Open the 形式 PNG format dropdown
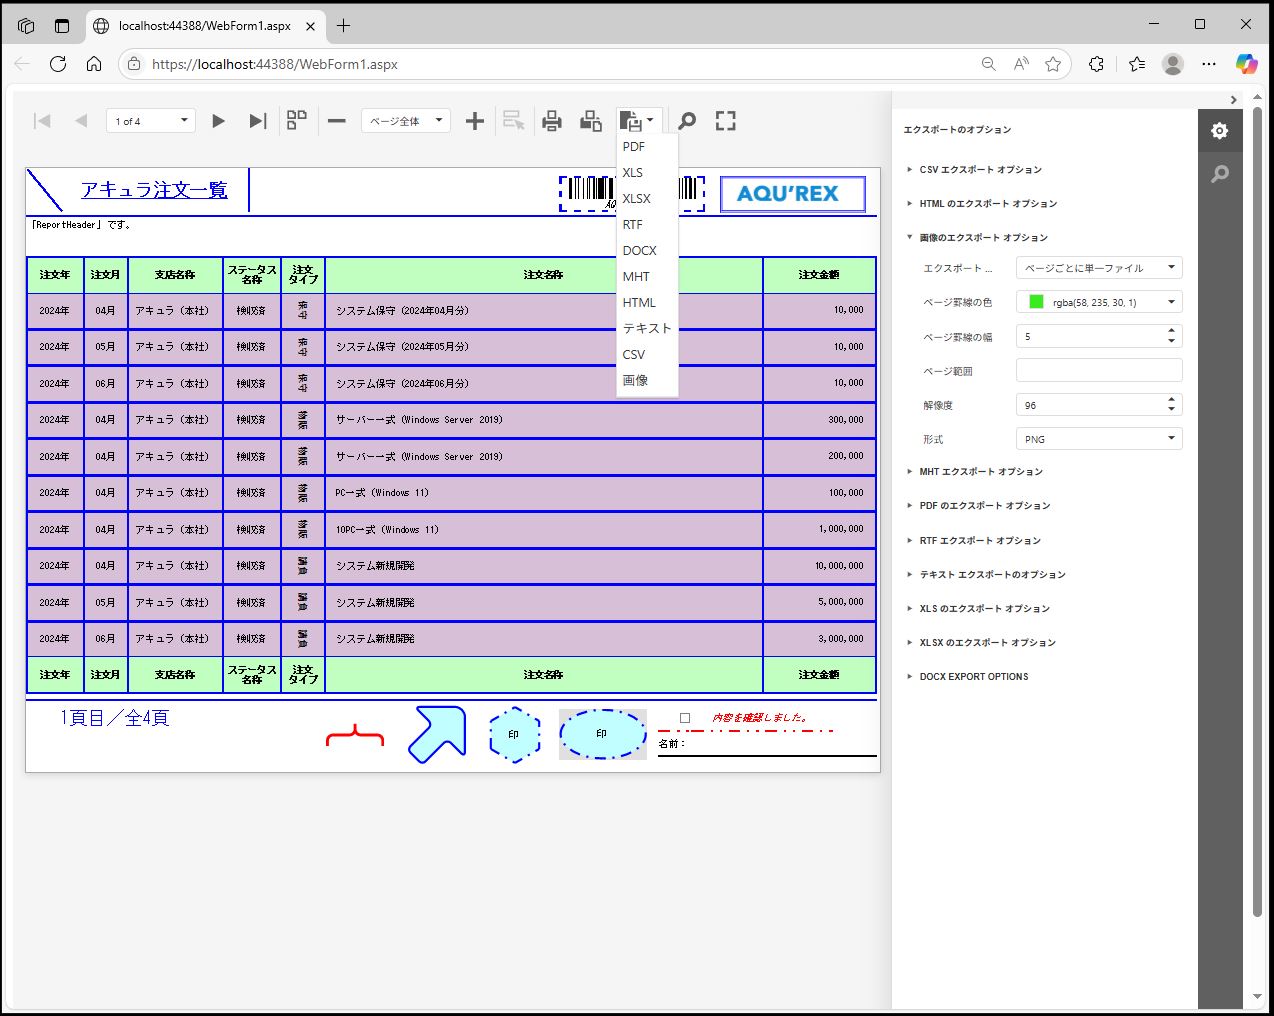 [1098, 439]
